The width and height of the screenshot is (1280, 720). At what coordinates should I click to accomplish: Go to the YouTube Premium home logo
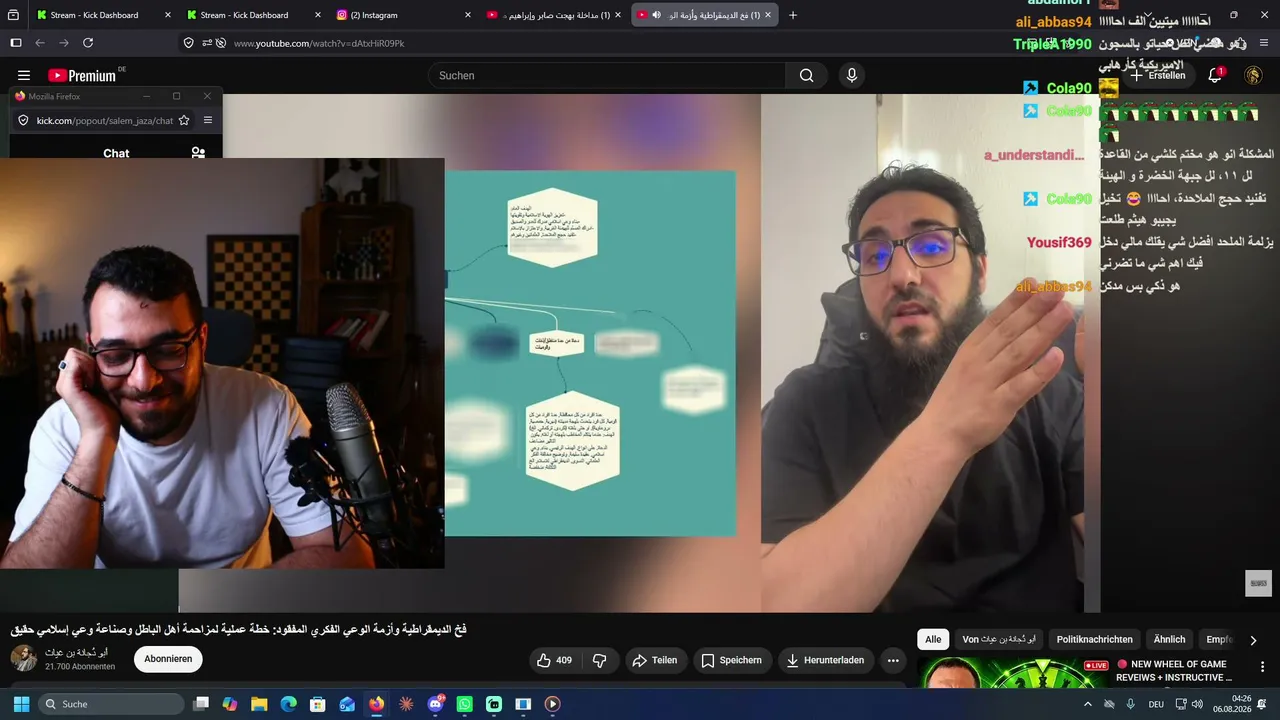(82, 75)
